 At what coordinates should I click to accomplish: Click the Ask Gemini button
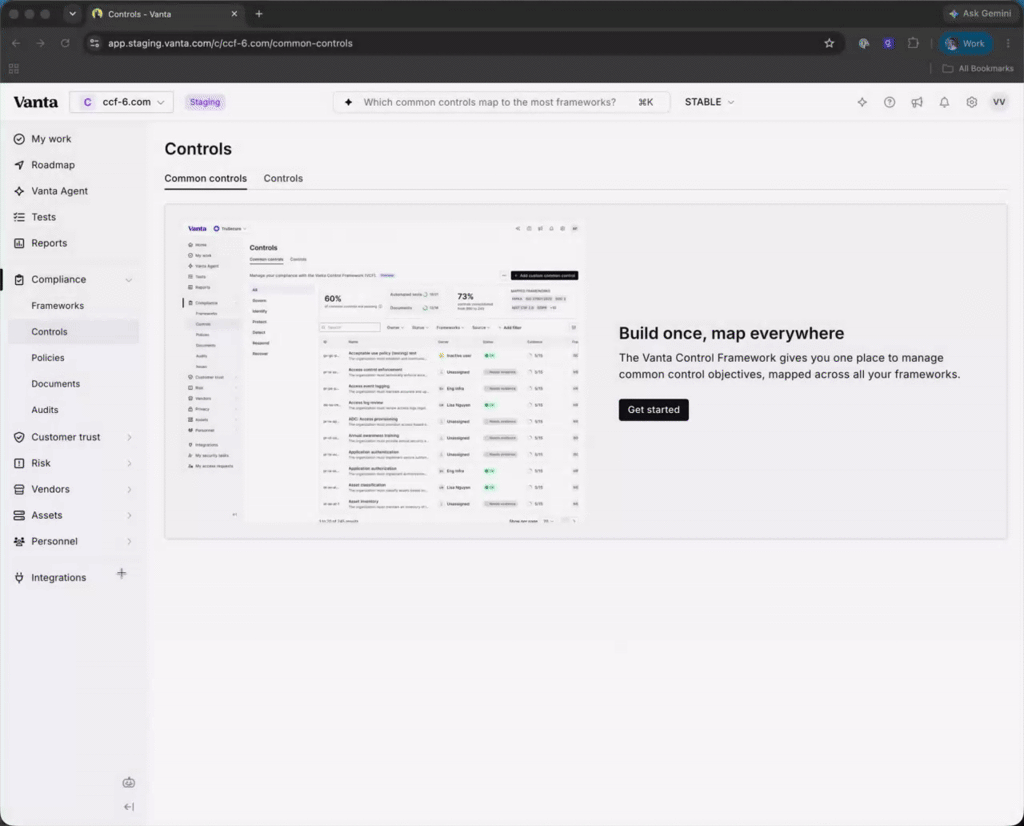click(980, 14)
